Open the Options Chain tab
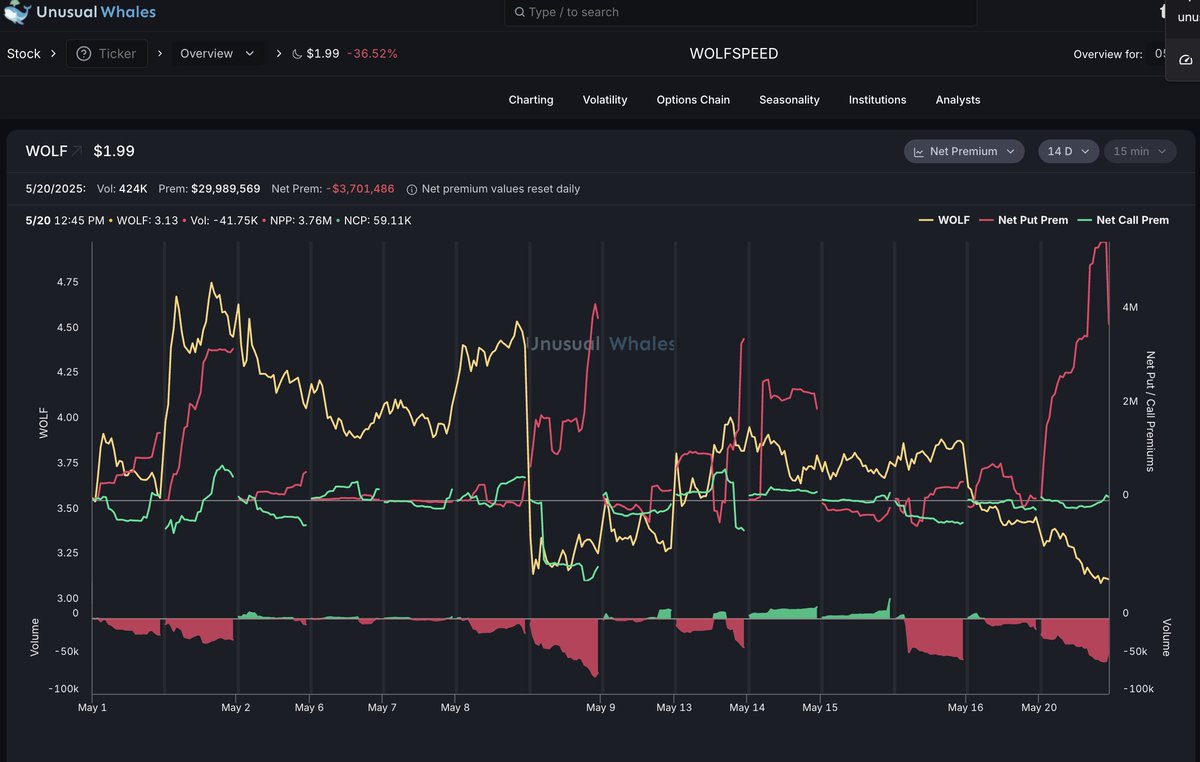This screenshot has width=1200, height=762. [693, 100]
